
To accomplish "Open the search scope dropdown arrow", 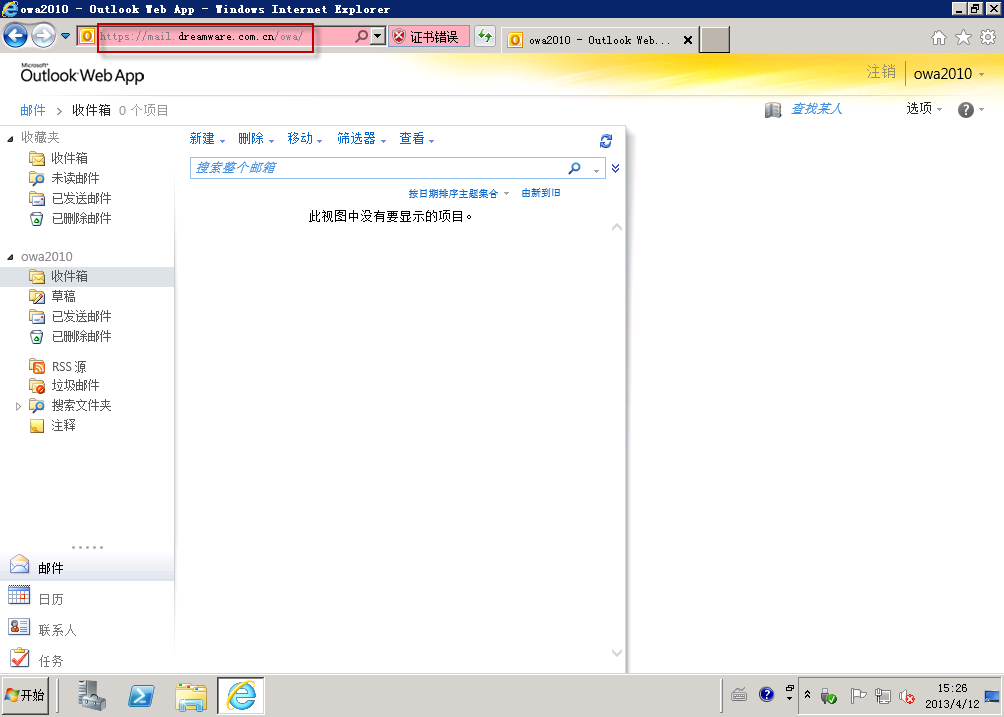I will pos(597,169).
